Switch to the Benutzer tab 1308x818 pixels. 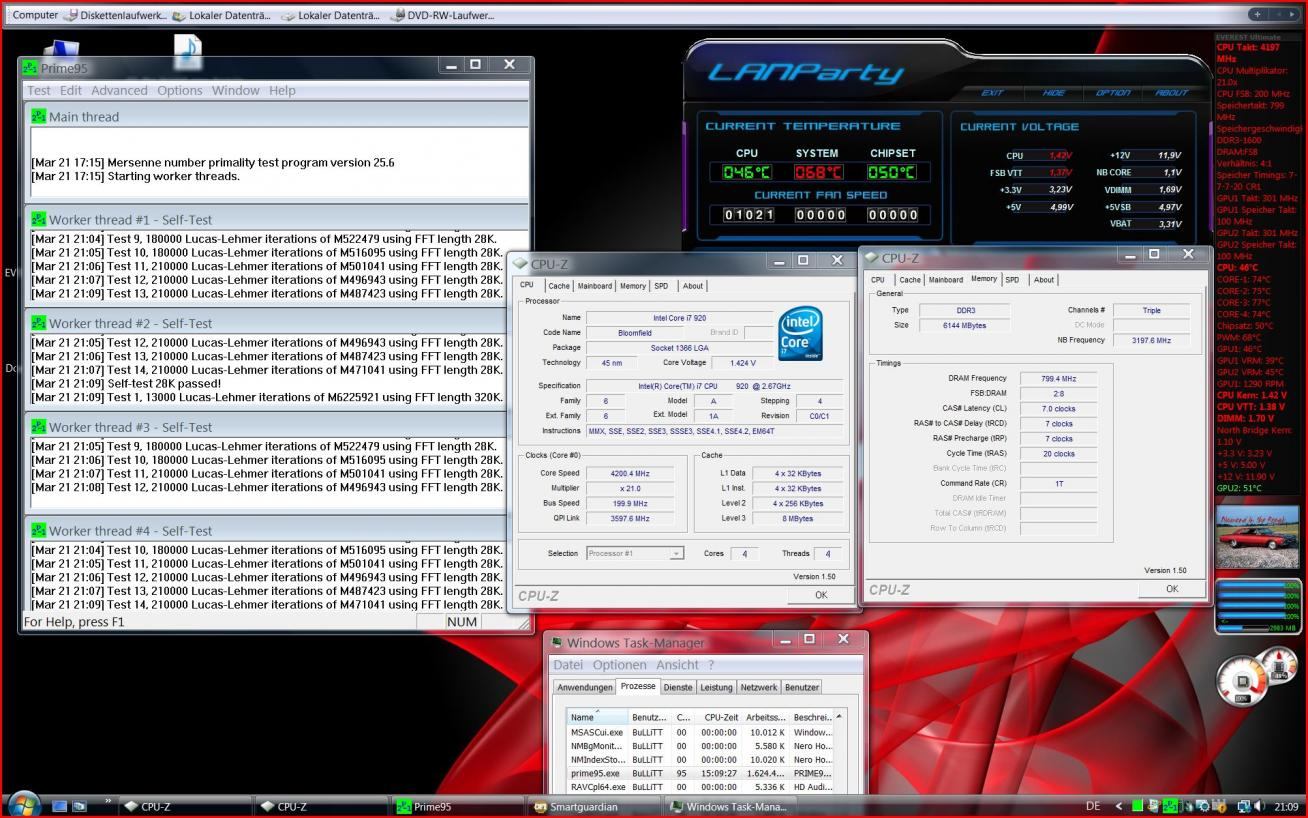click(802, 687)
